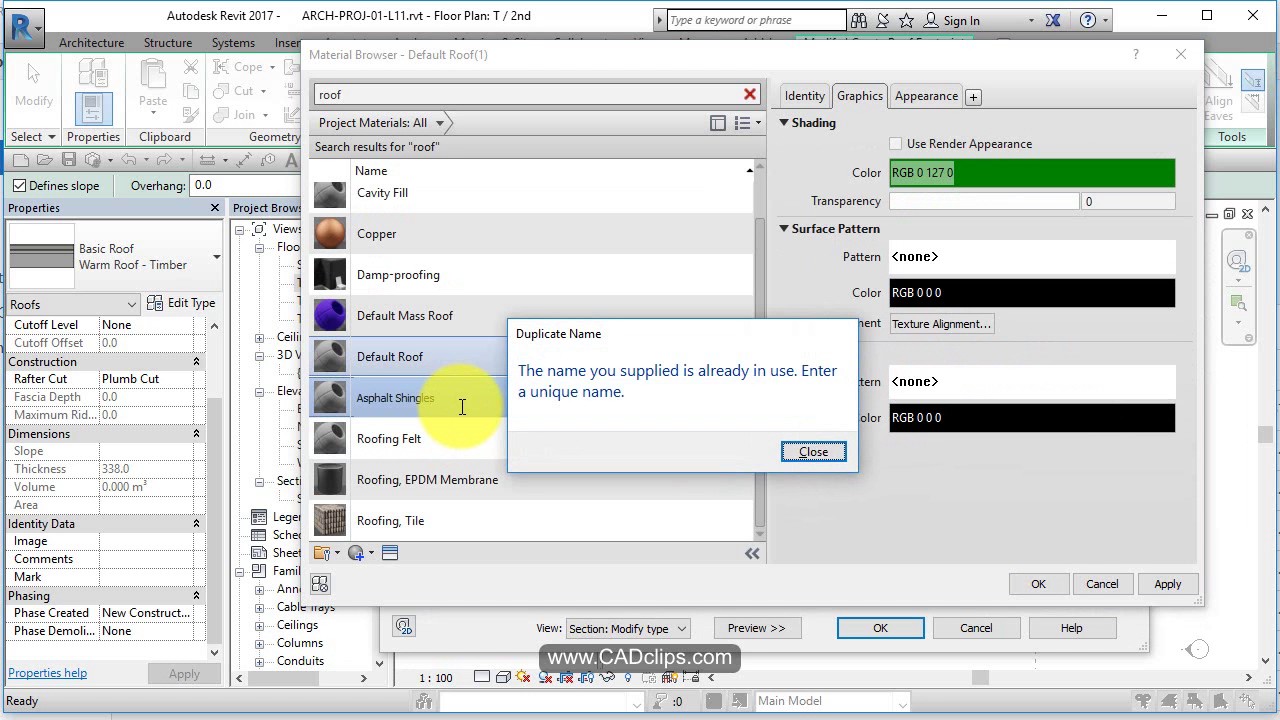1280x720 pixels.
Task: Collapse the Shading section
Action: [x=785, y=123]
